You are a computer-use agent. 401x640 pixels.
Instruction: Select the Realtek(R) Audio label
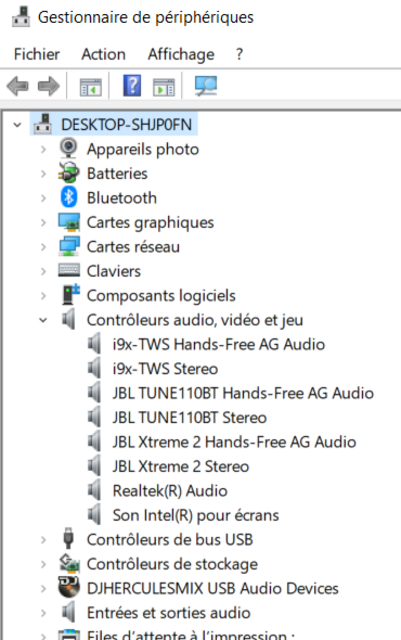tap(170, 491)
